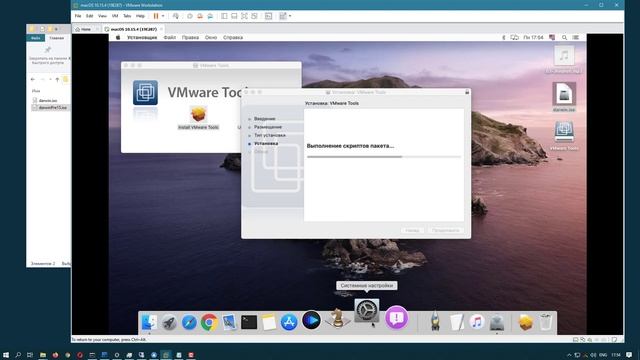The image size is (640, 360).
Task: Open the Chess app from the dock
Action: (337, 318)
